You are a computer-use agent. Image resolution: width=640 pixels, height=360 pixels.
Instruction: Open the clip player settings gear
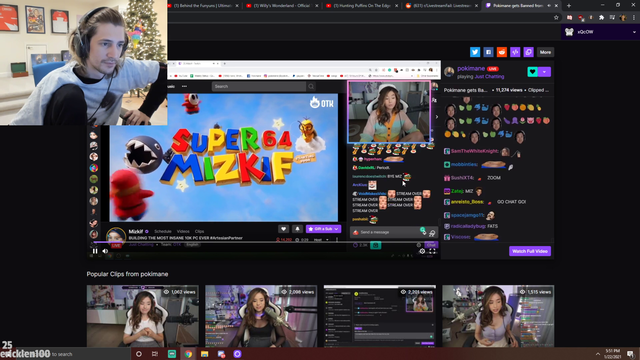[422, 251]
